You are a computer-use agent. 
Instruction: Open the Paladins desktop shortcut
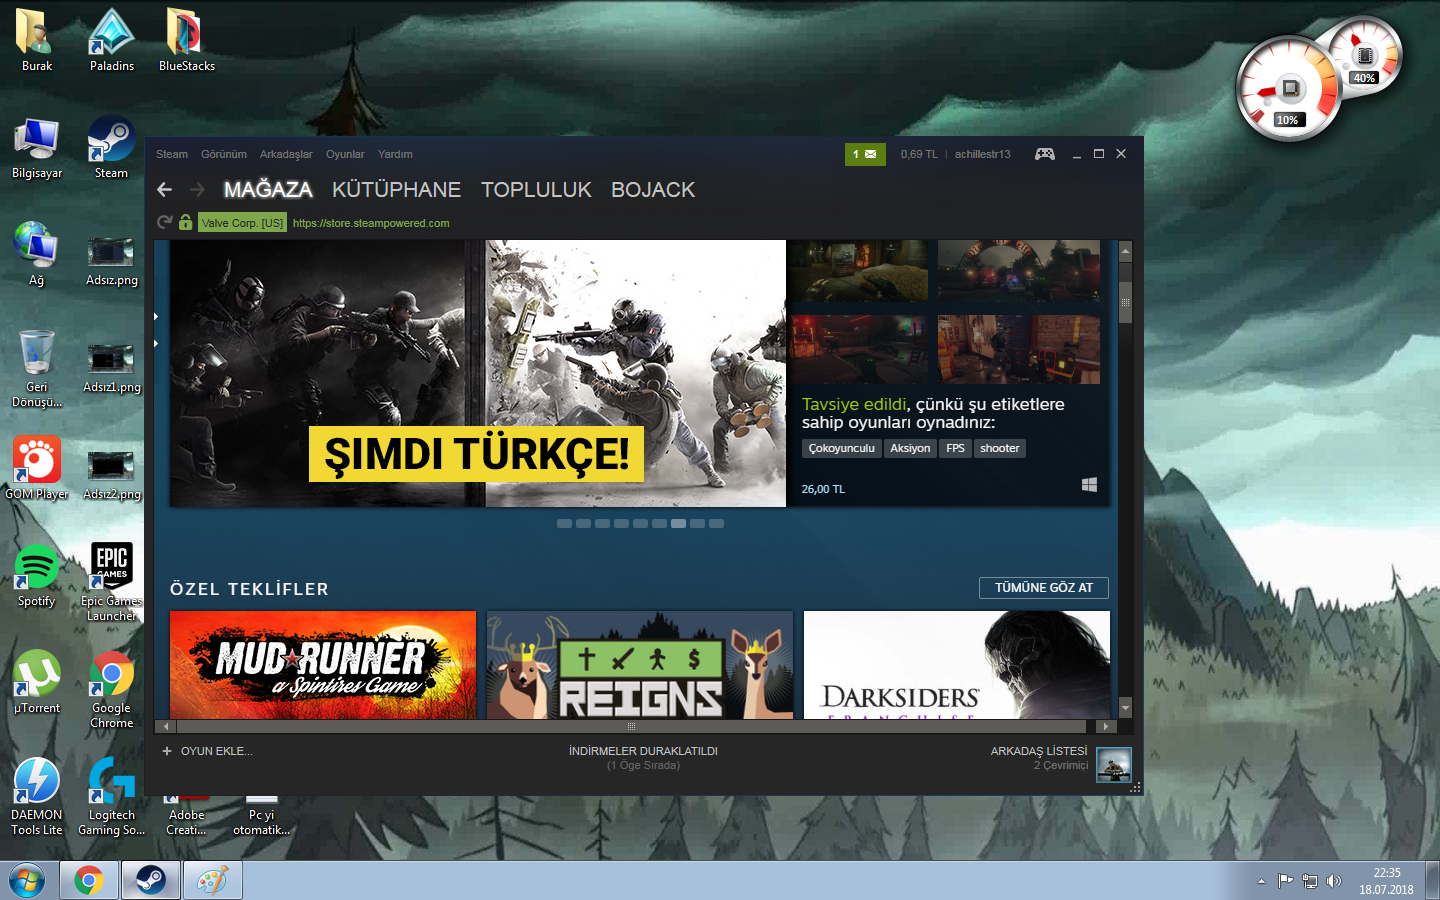(112, 41)
